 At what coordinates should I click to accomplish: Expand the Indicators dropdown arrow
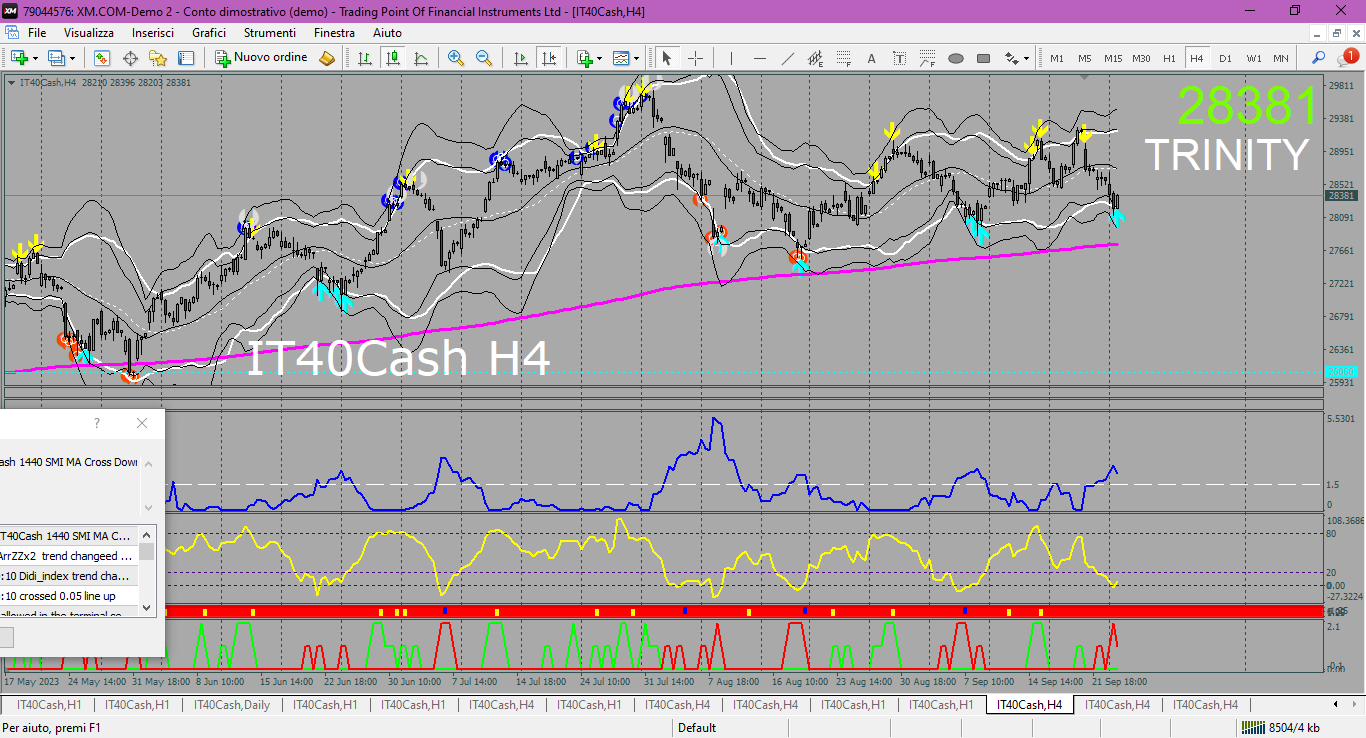coord(599,58)
